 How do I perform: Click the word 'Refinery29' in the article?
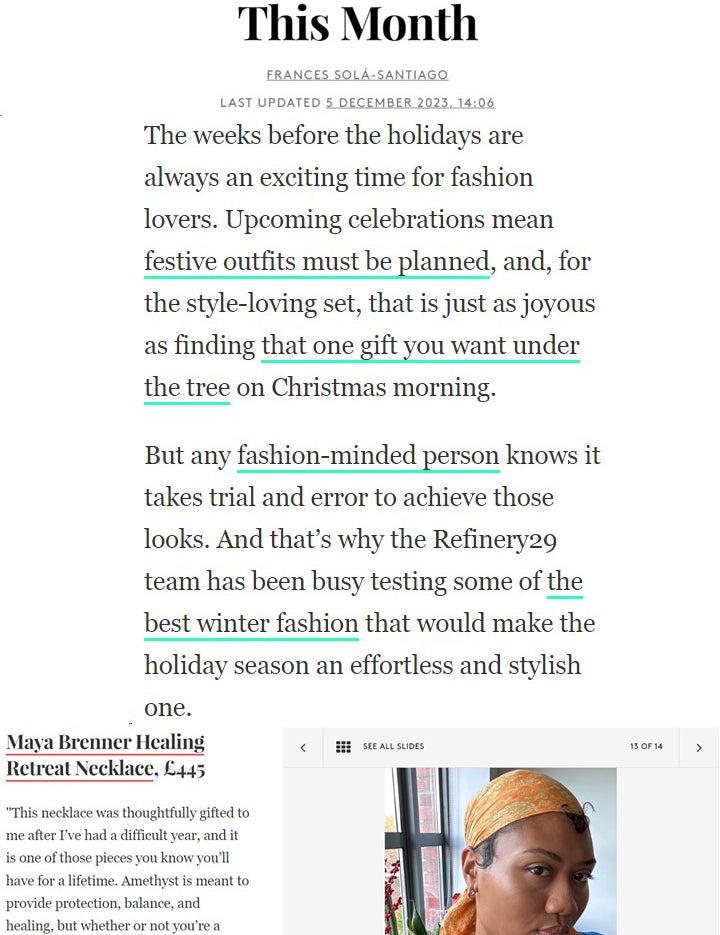[485, 540]
